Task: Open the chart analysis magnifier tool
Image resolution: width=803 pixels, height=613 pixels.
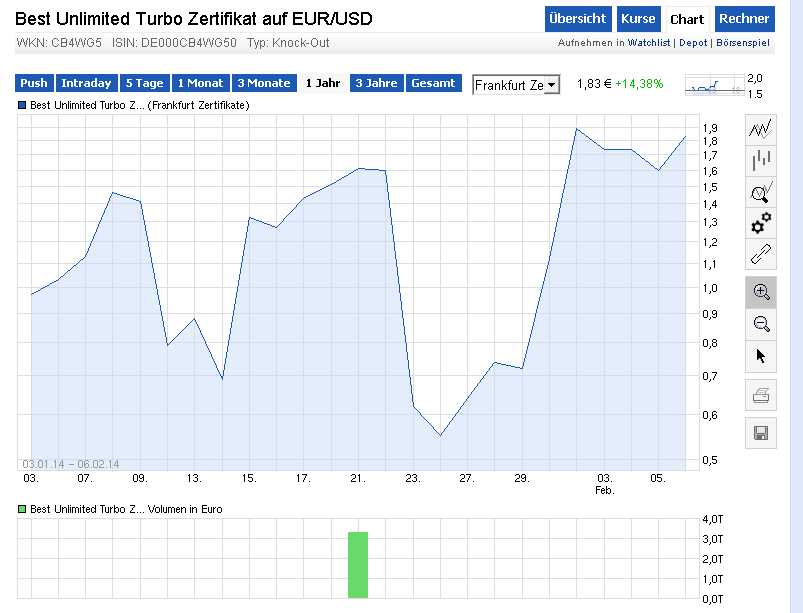Action: coord(761,191)
